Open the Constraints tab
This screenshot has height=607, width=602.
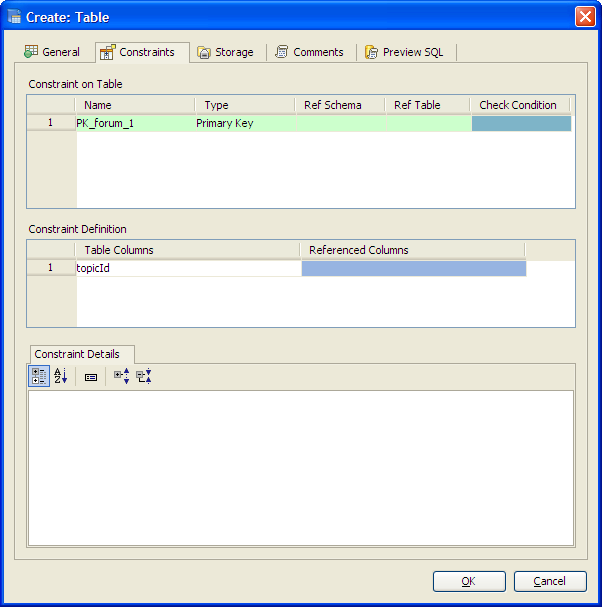[142, 52]
